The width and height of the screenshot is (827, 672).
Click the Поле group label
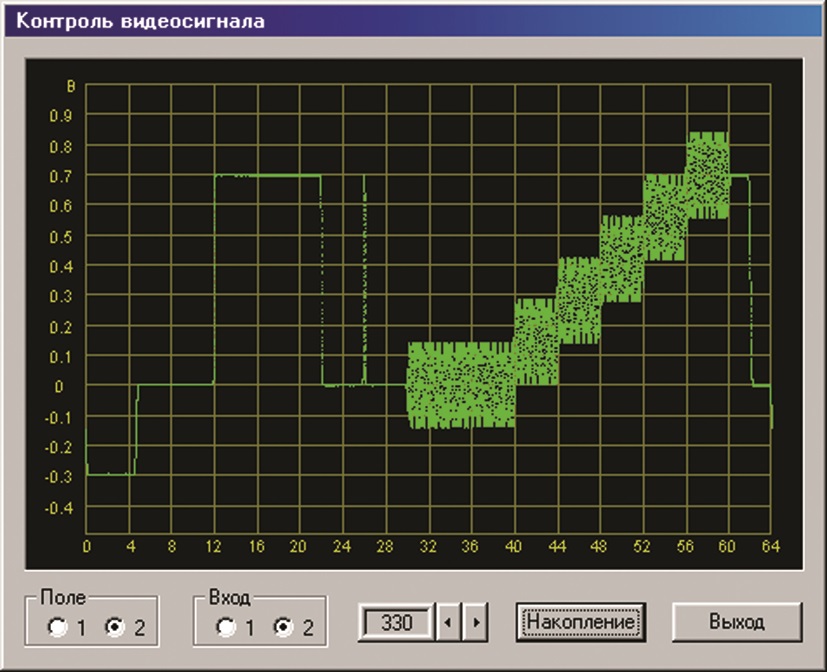63,597
